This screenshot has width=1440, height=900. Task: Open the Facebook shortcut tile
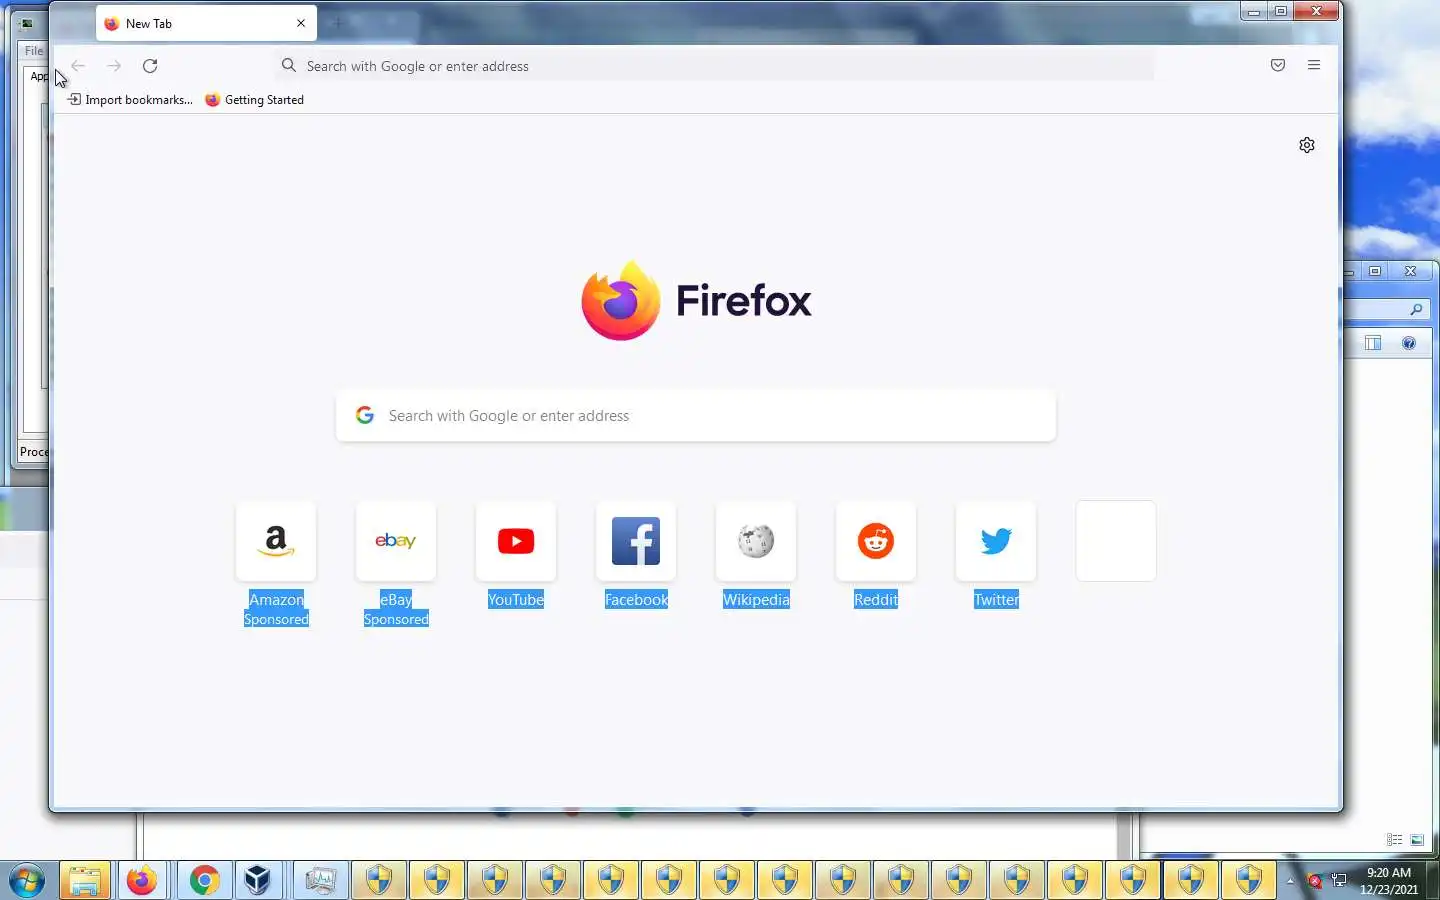click(x=636, y=541)
